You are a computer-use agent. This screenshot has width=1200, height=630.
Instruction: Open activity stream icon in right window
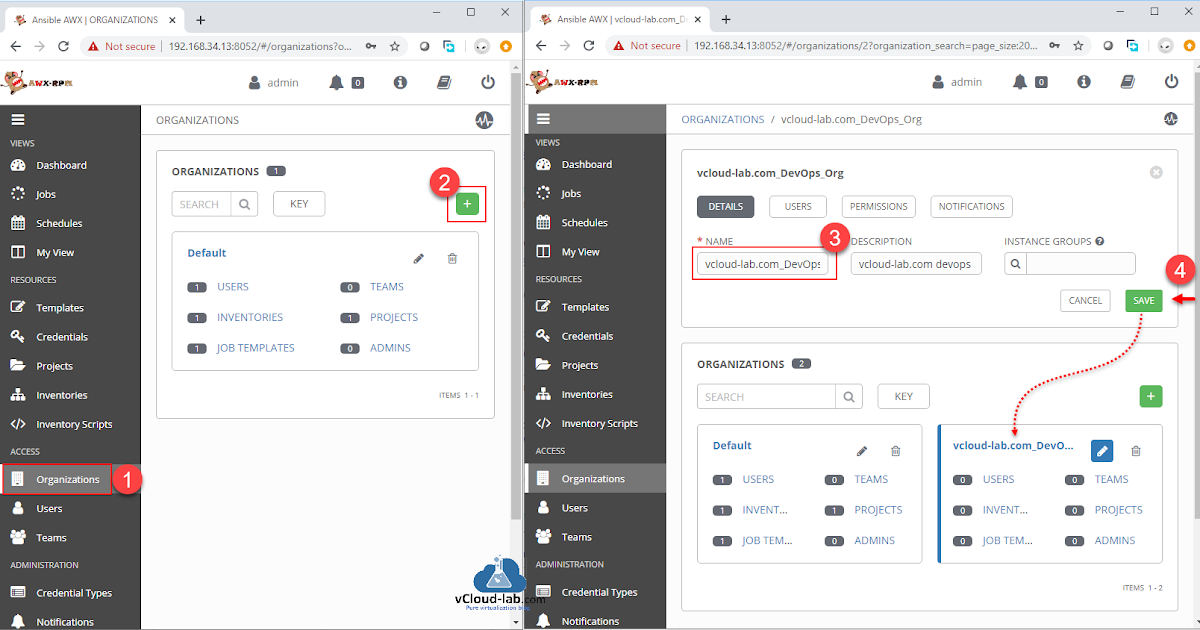click(x=1171, y=119)
